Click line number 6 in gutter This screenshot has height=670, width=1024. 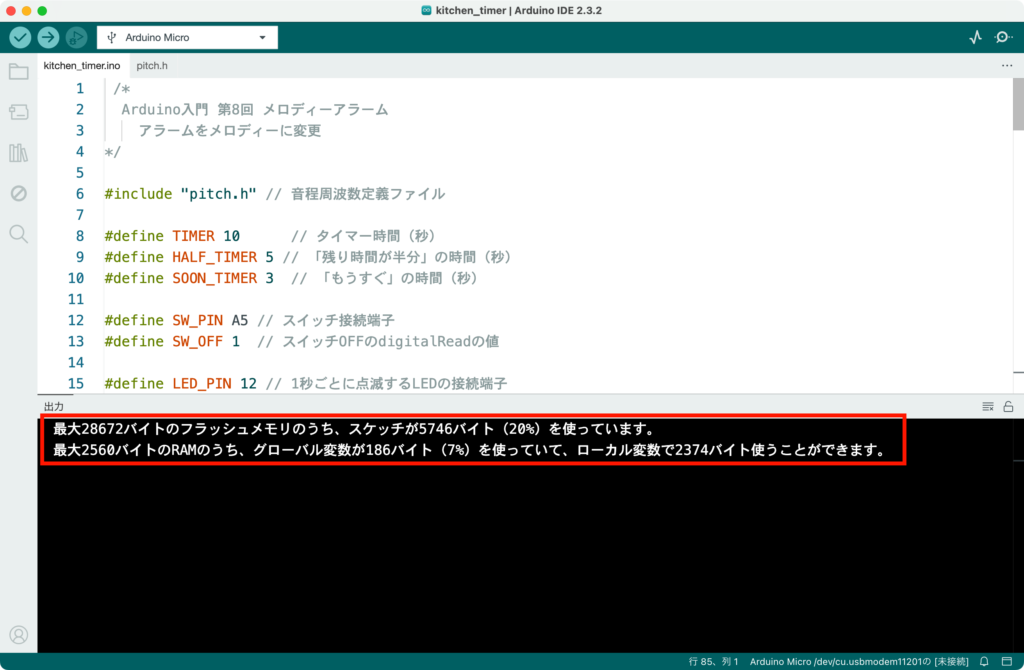80,194
